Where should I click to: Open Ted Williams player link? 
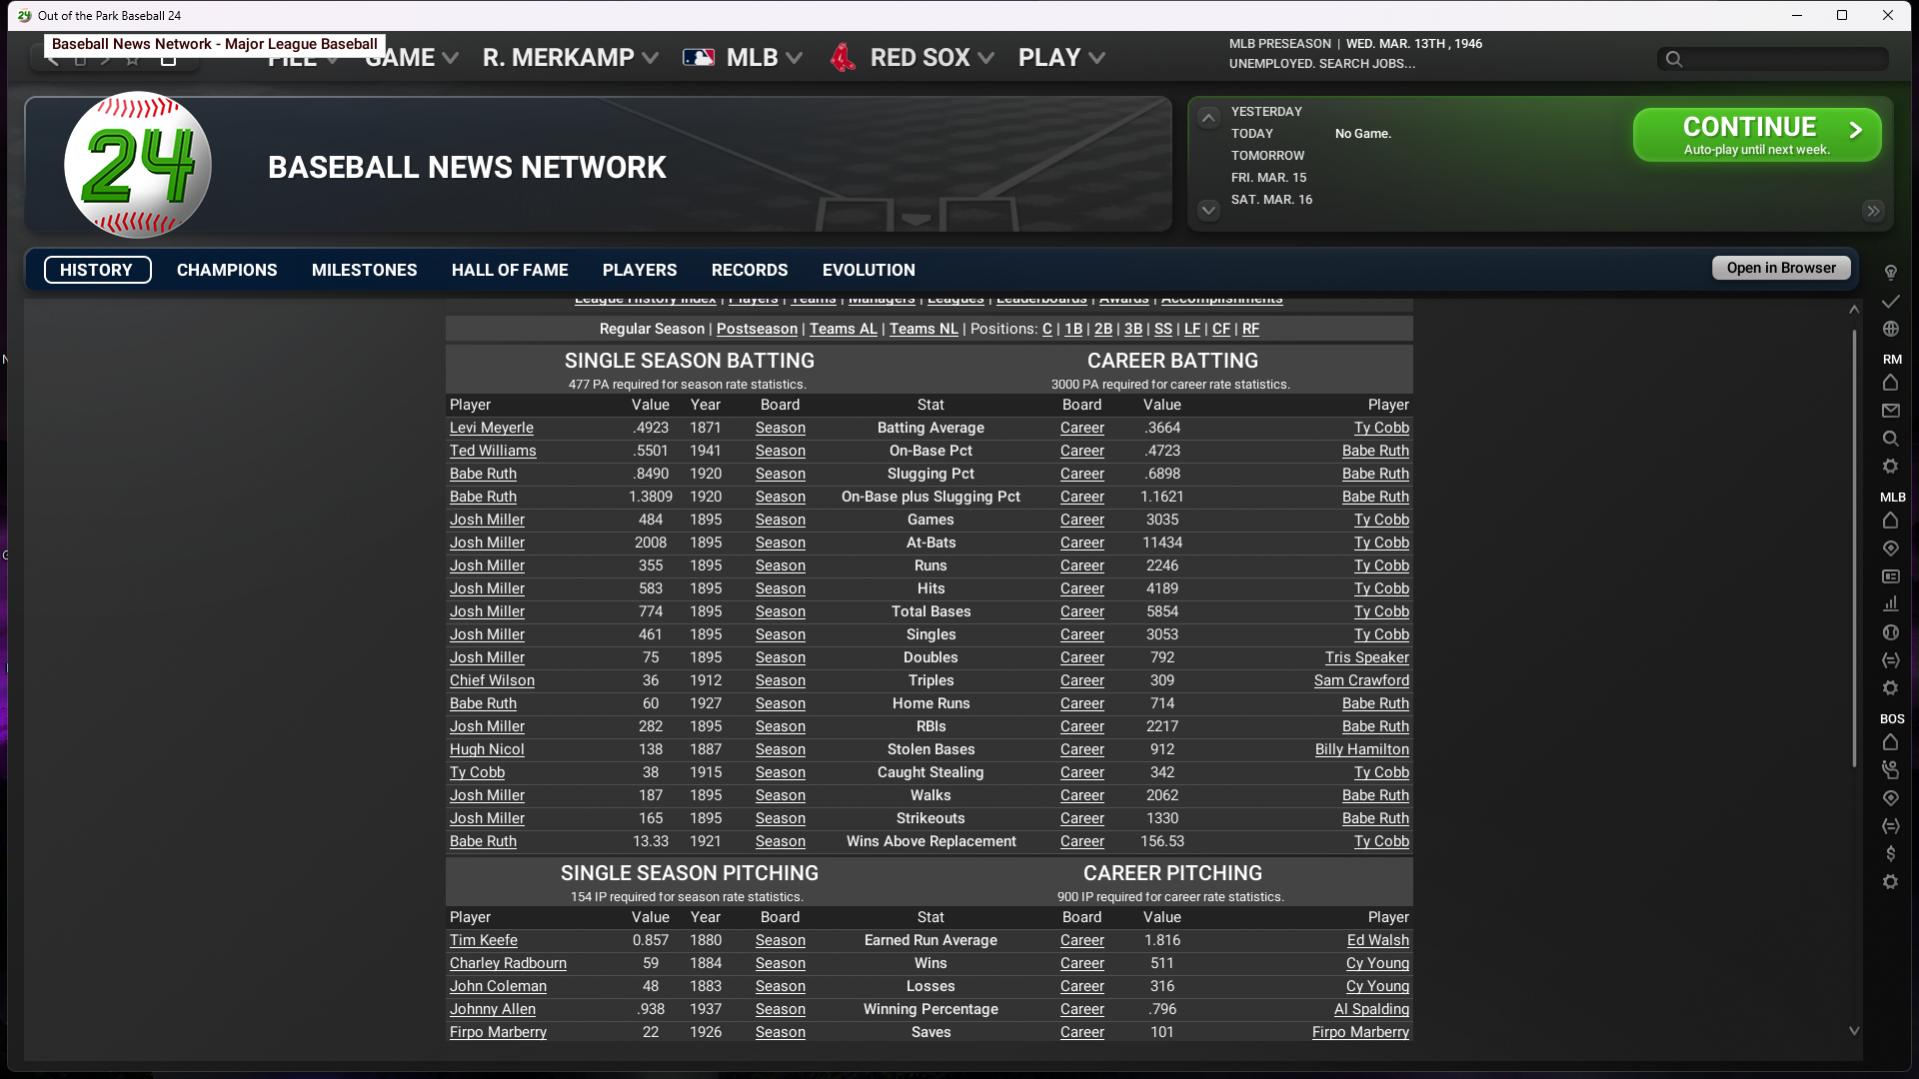point(492,451)
